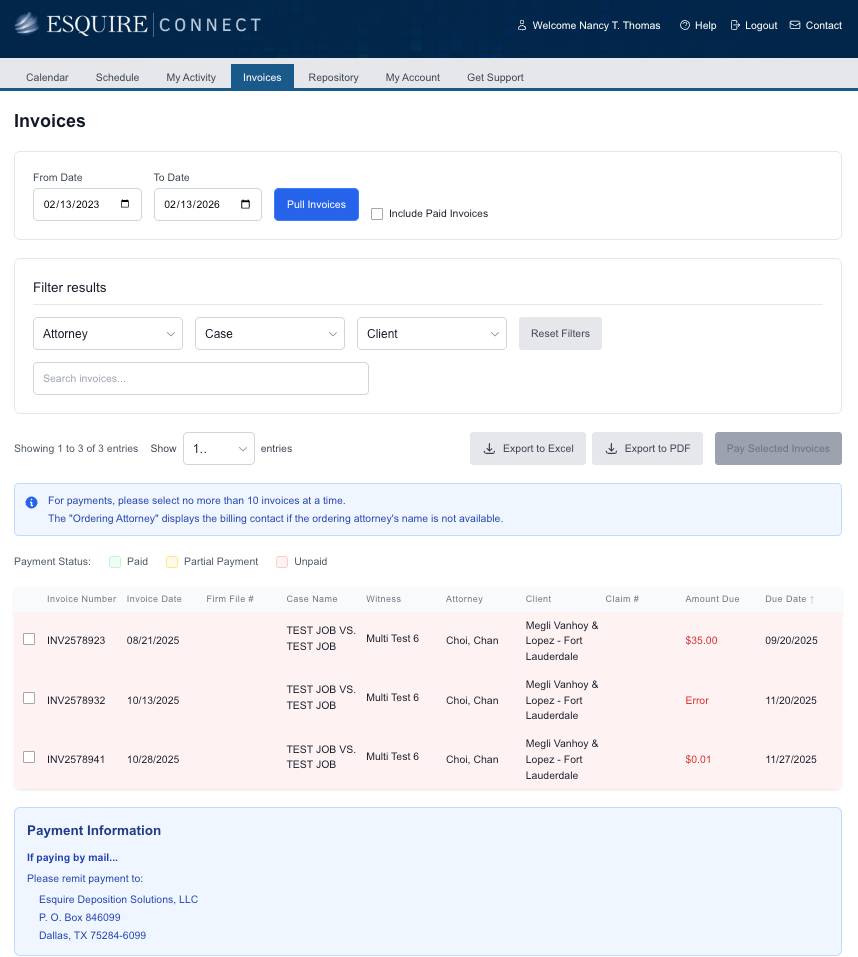Expand the Show entries count dropdown

(x=219, y=449)
